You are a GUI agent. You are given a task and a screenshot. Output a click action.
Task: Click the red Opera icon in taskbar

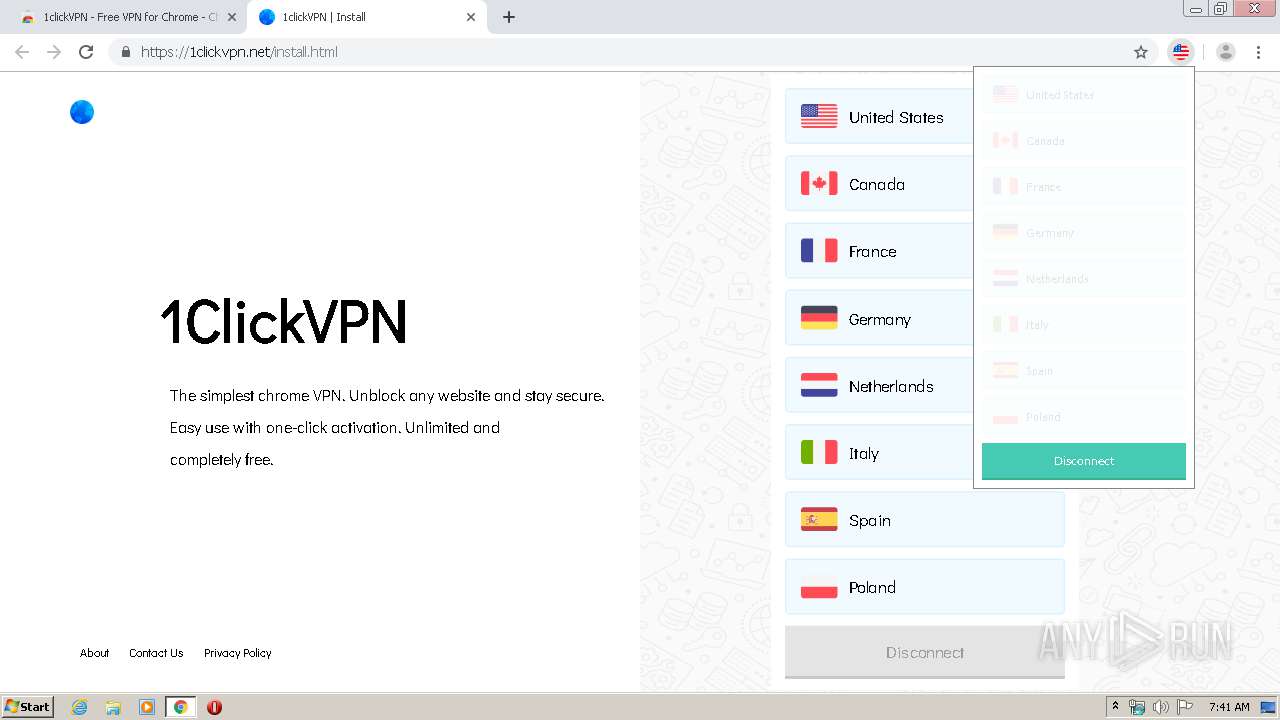point(214,707)
